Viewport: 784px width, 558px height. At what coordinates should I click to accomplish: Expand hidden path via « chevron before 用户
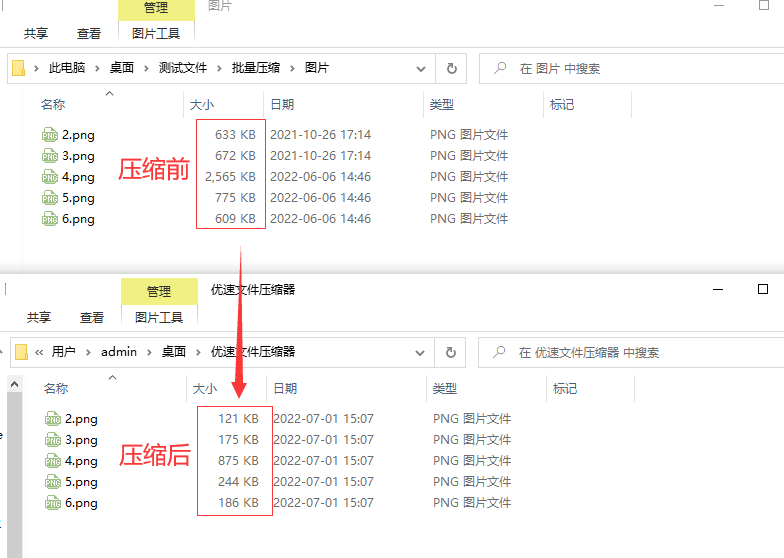click(x=39, y=353)
